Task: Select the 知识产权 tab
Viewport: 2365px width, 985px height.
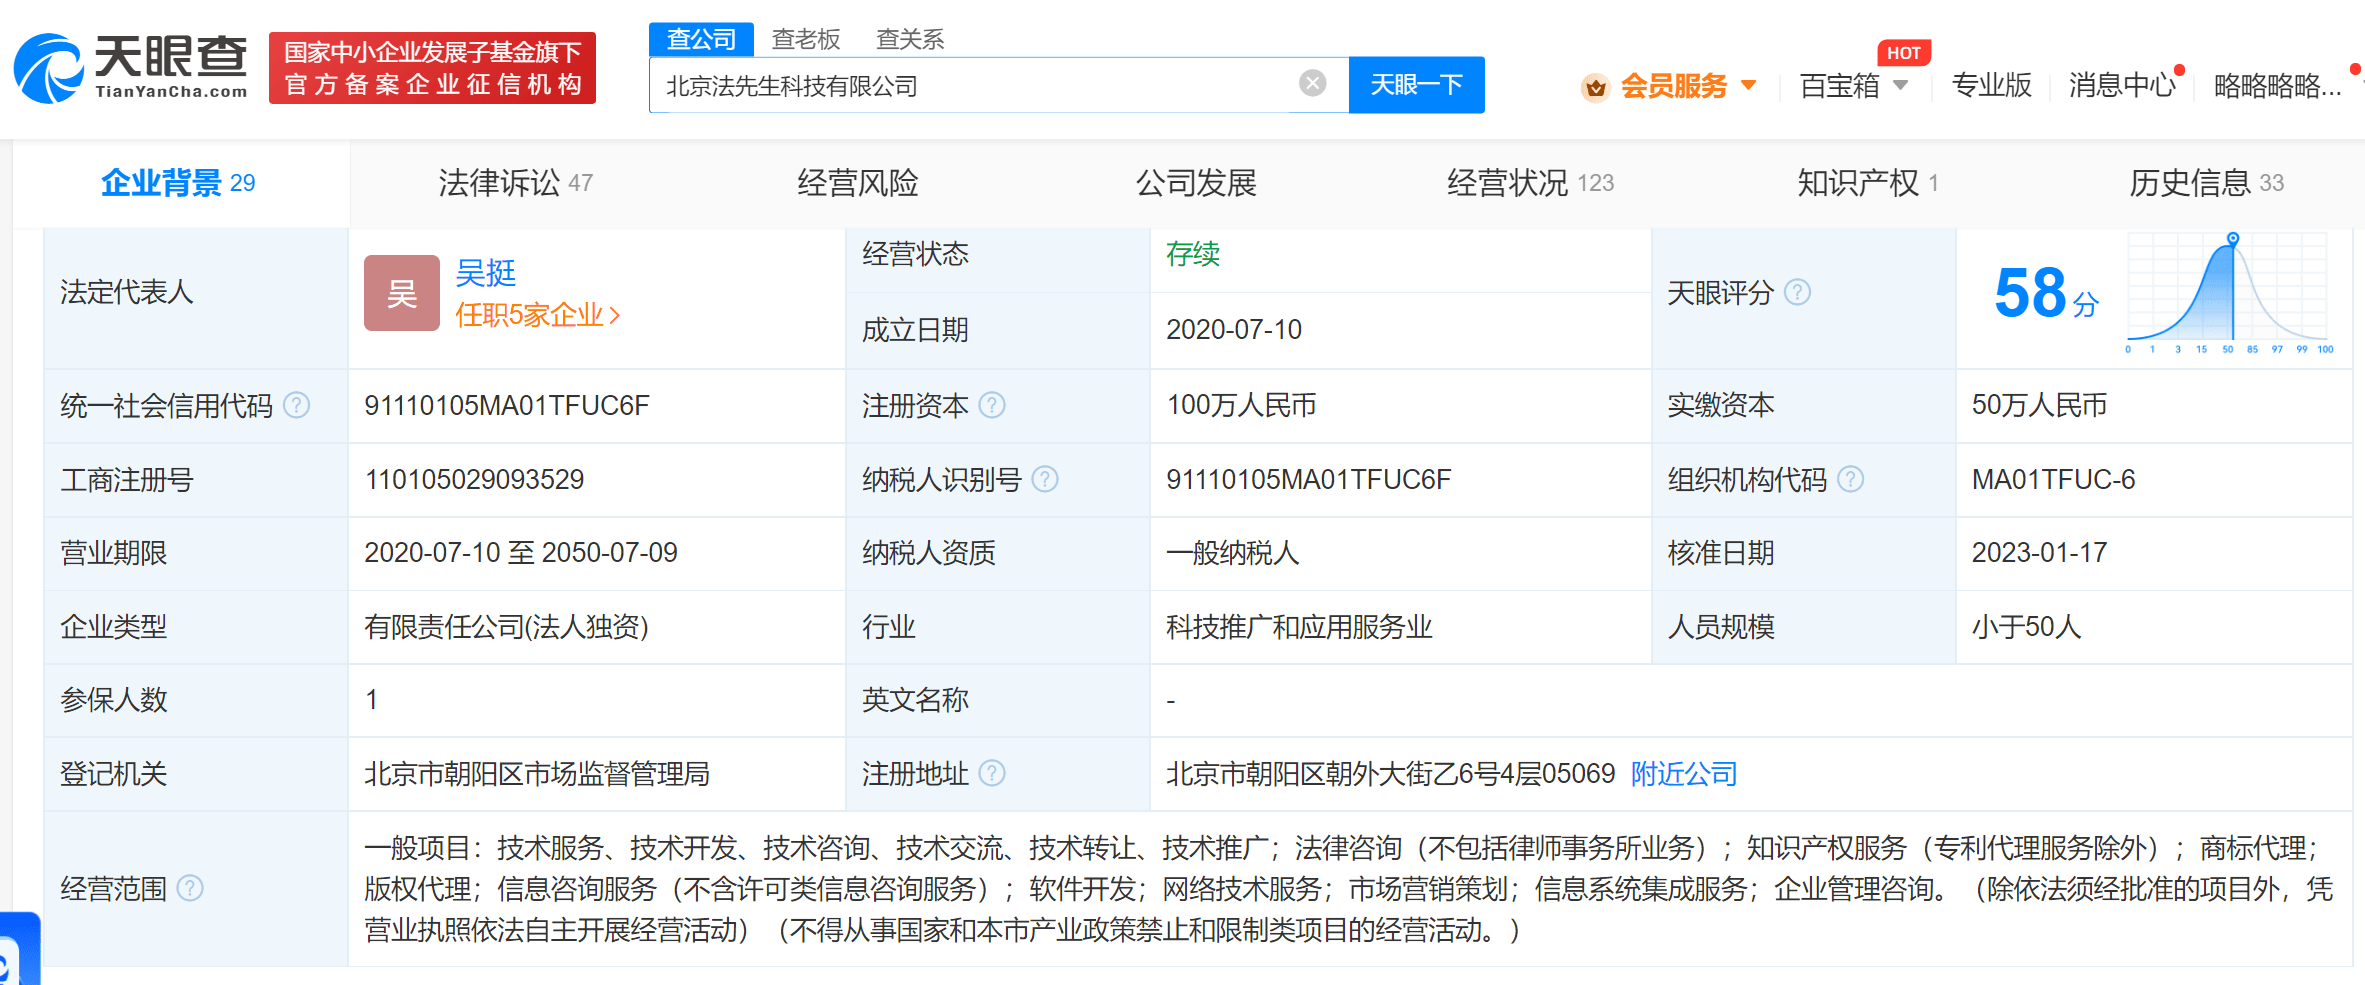Action: point(1868,183)
